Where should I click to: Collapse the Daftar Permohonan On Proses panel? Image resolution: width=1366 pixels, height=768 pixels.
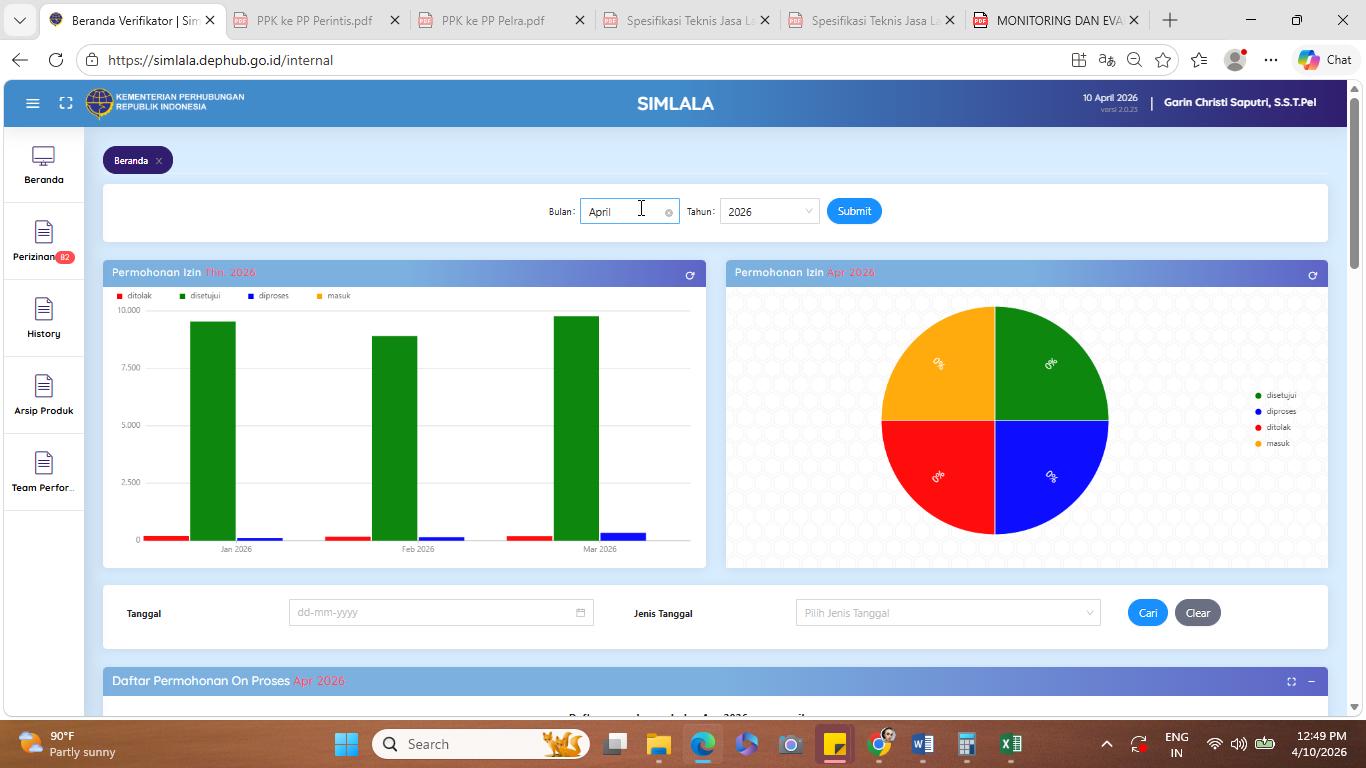[x=1311, y=681]
